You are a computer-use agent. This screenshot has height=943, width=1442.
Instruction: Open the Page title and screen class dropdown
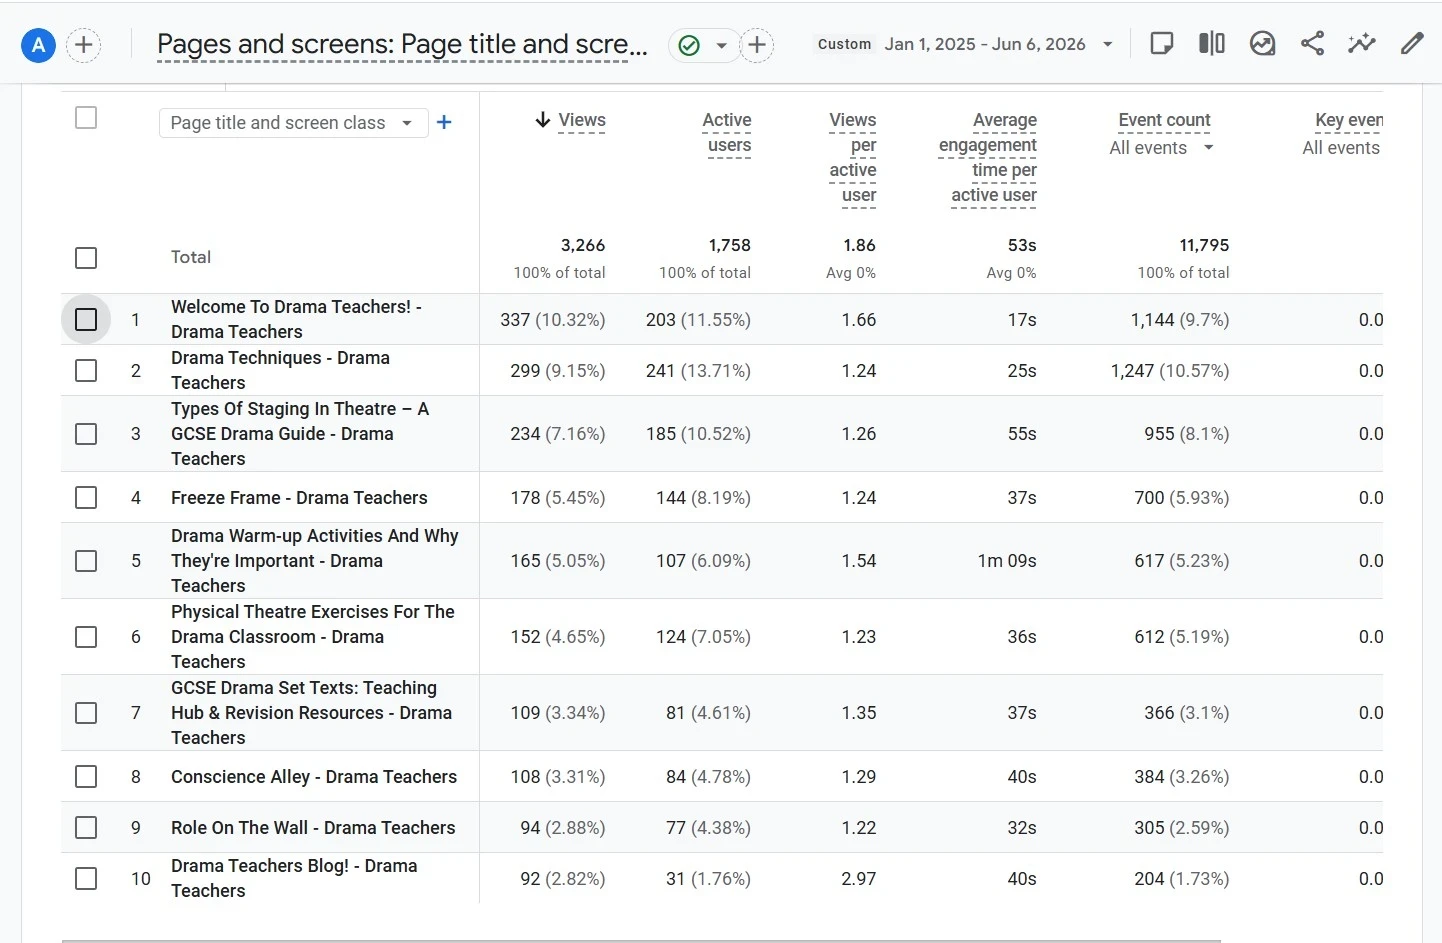[x=293, y=122]
